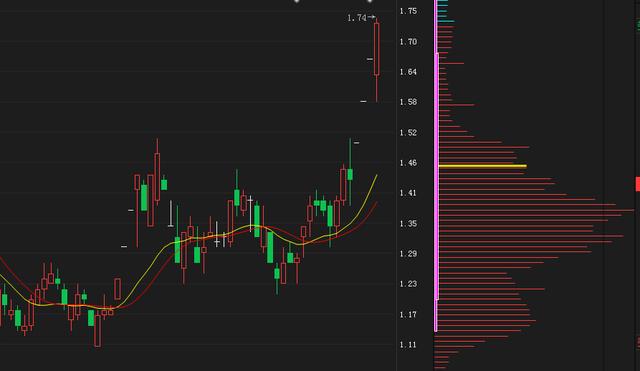Click the 1.29 price axis label

[408, 254]
